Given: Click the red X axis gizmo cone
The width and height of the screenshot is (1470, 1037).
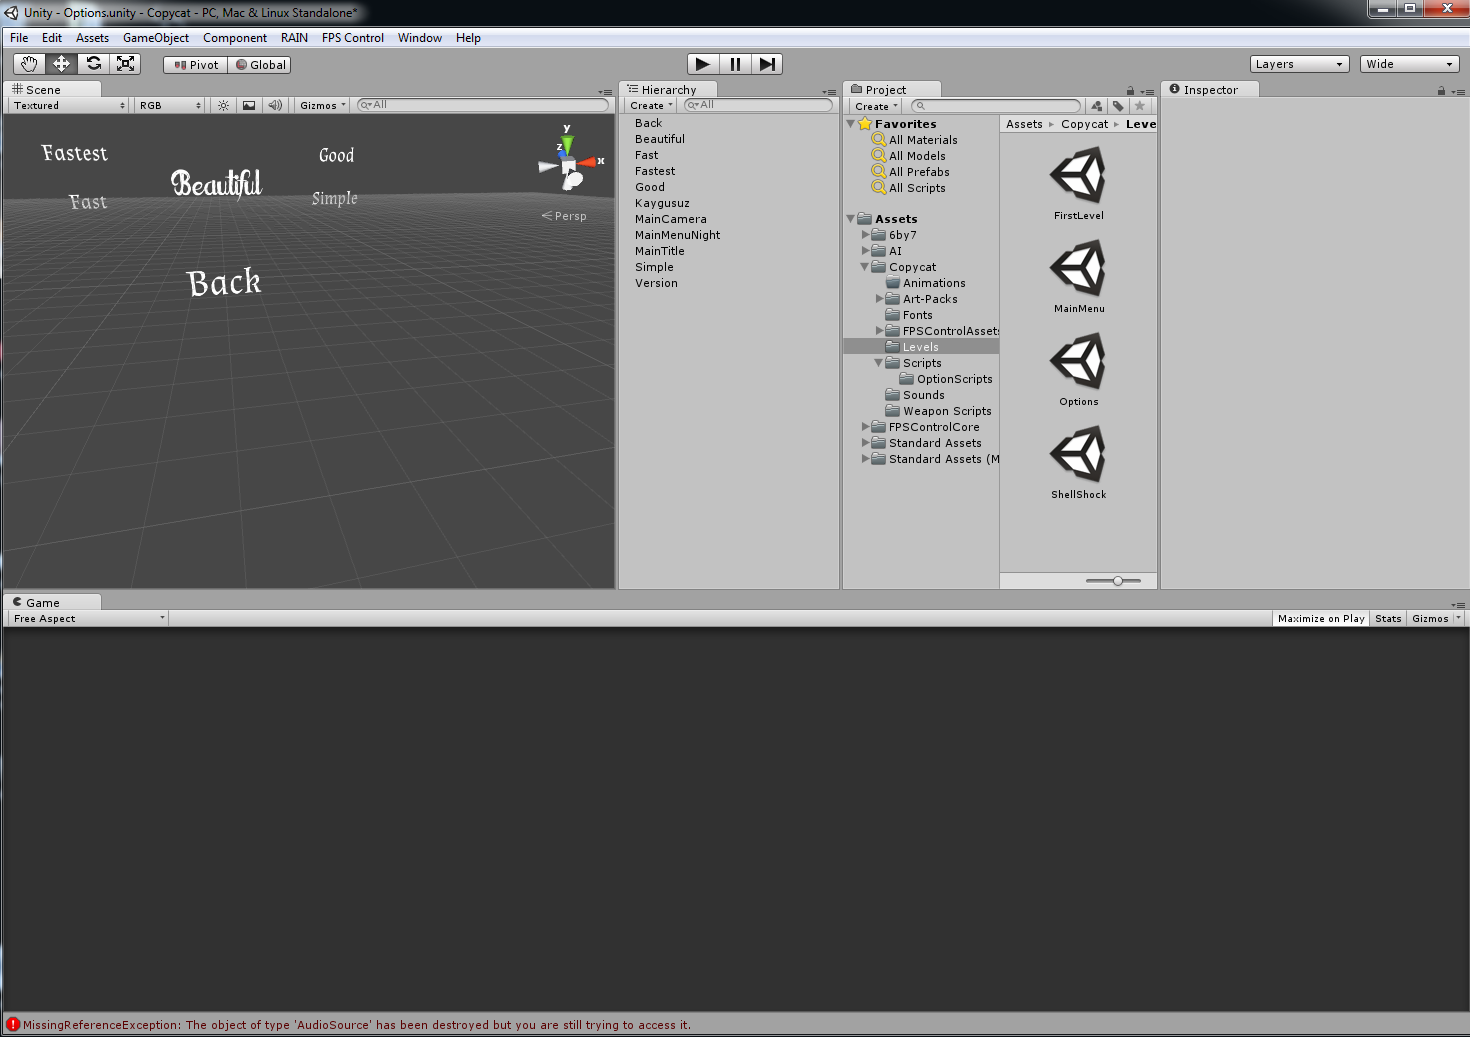Looking at the screenshot, I should [x=589, y=161].
